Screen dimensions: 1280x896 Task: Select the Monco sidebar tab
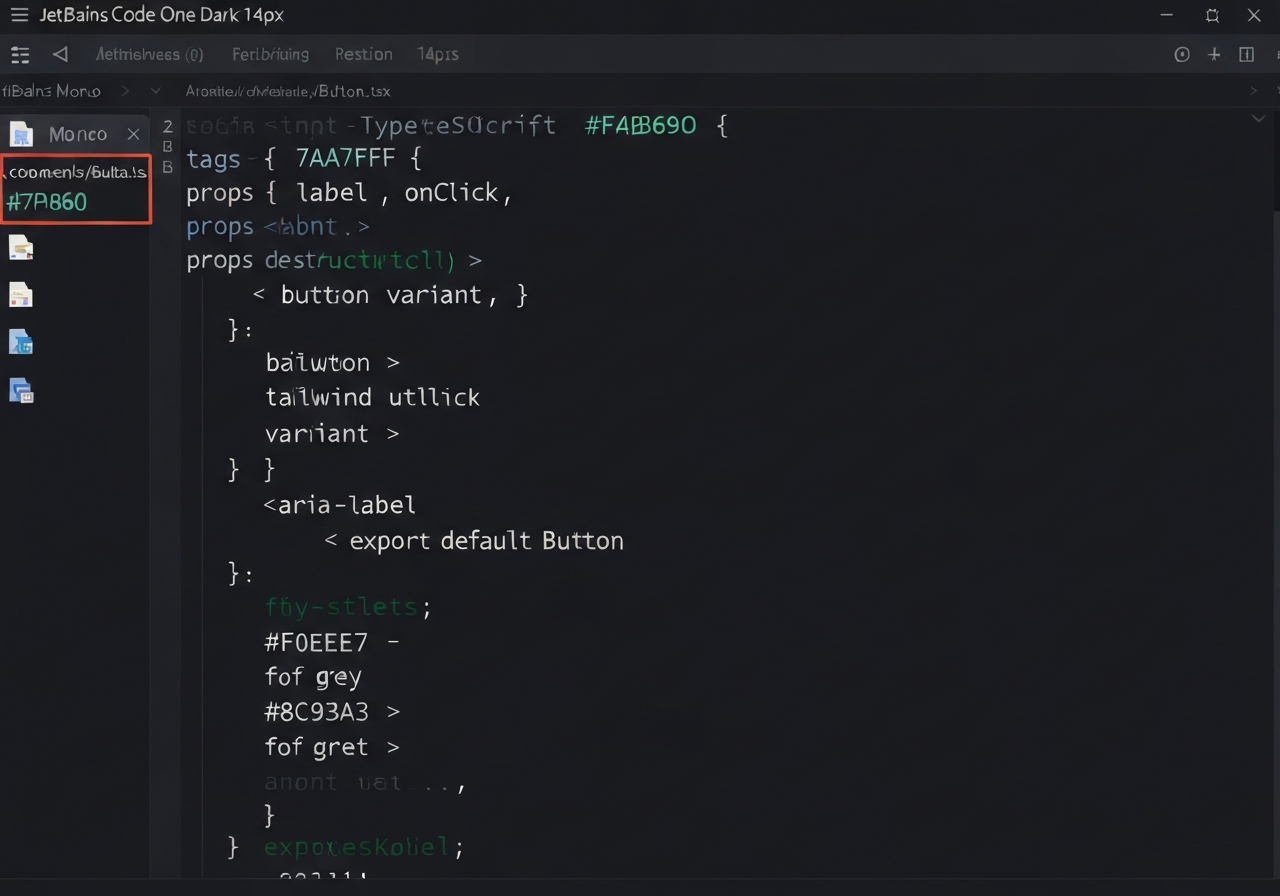[x=76, y=134]
